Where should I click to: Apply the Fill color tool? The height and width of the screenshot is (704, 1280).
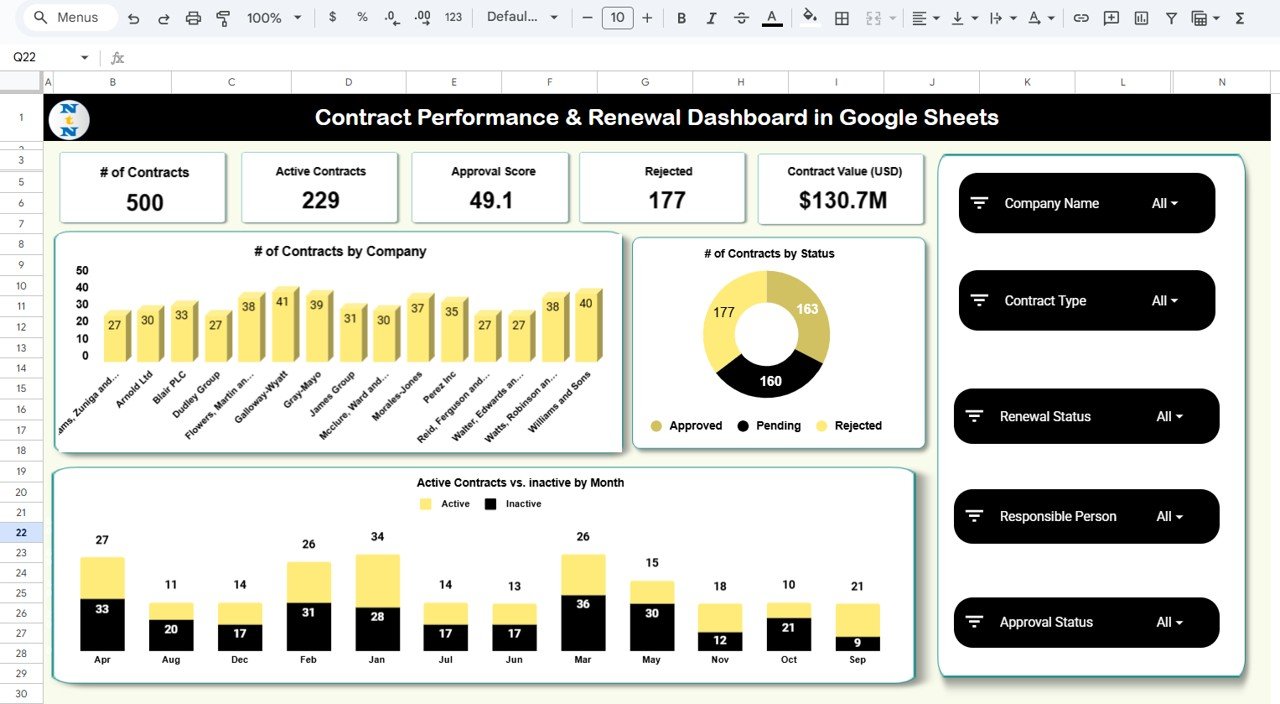[x=810, y=17]
